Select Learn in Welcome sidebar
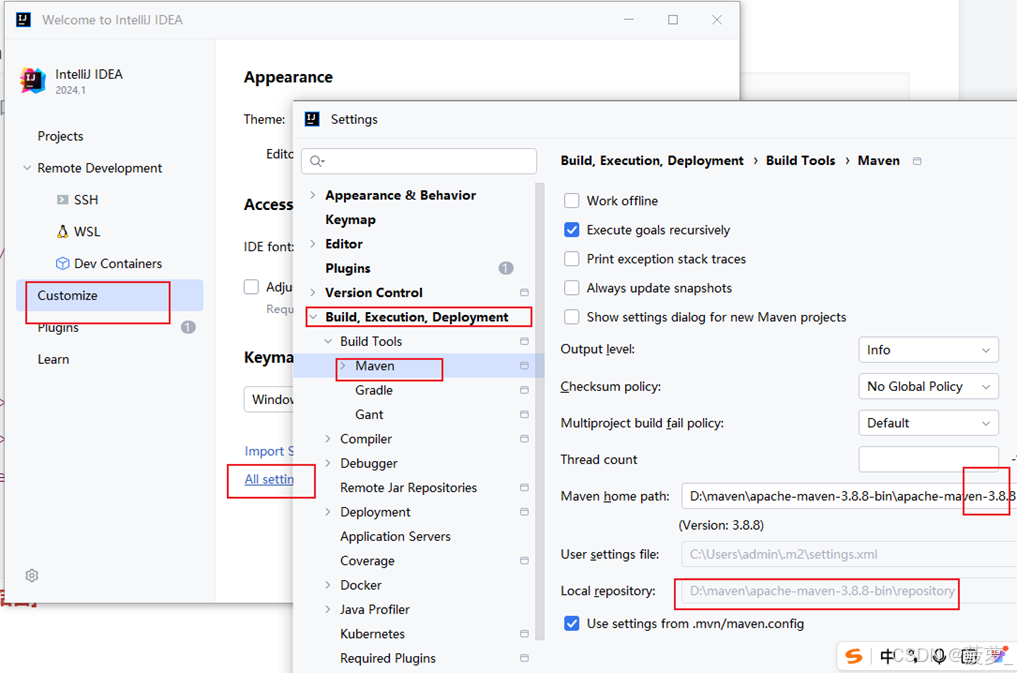This screenshot has height=673, width=1017. tap(53, 359)
